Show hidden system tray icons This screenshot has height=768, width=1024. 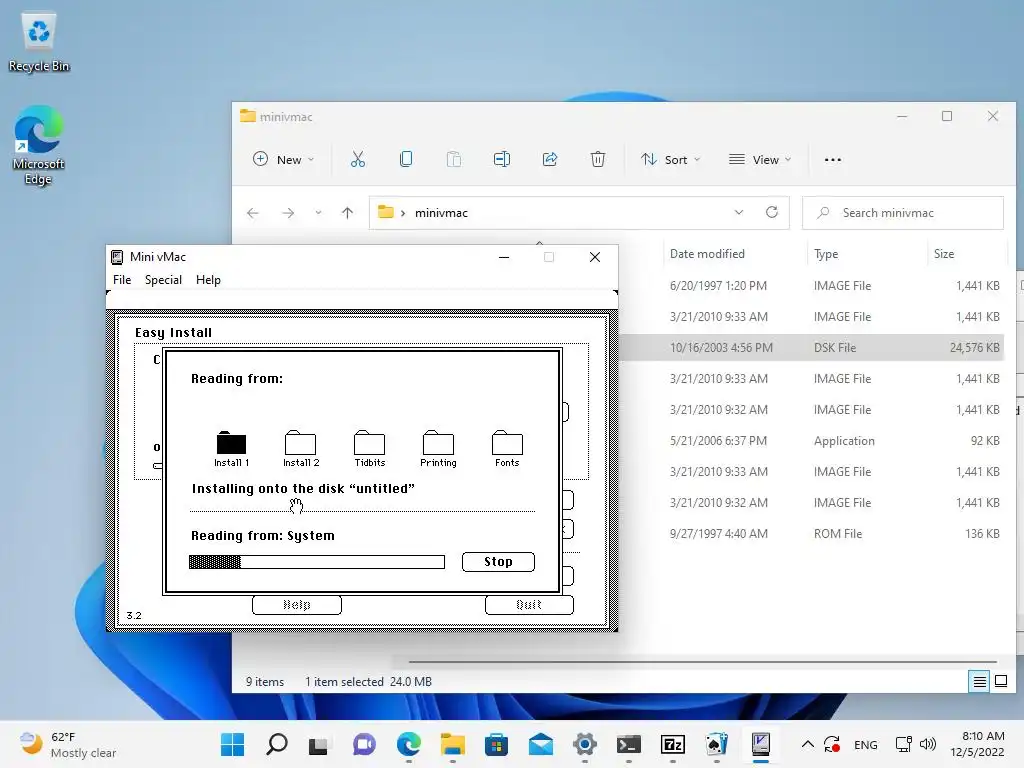(x=807, y=744)
